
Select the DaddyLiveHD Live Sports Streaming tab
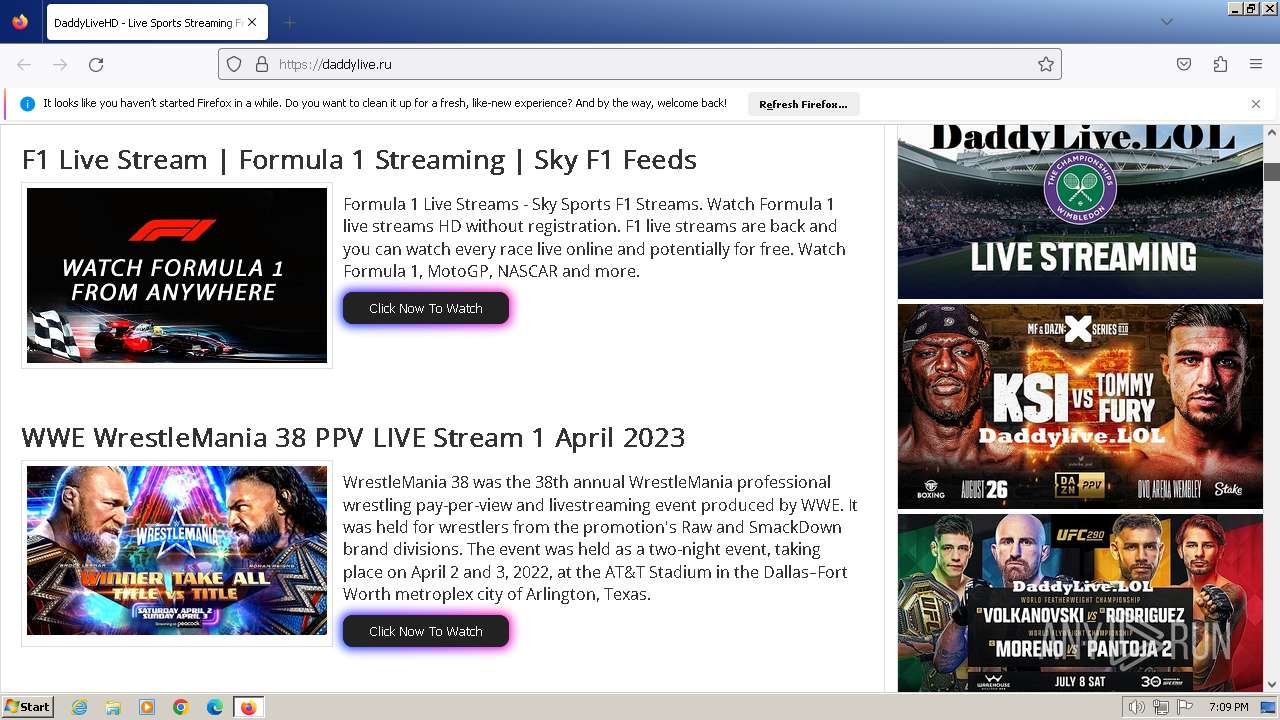click(x=155, y=22)
